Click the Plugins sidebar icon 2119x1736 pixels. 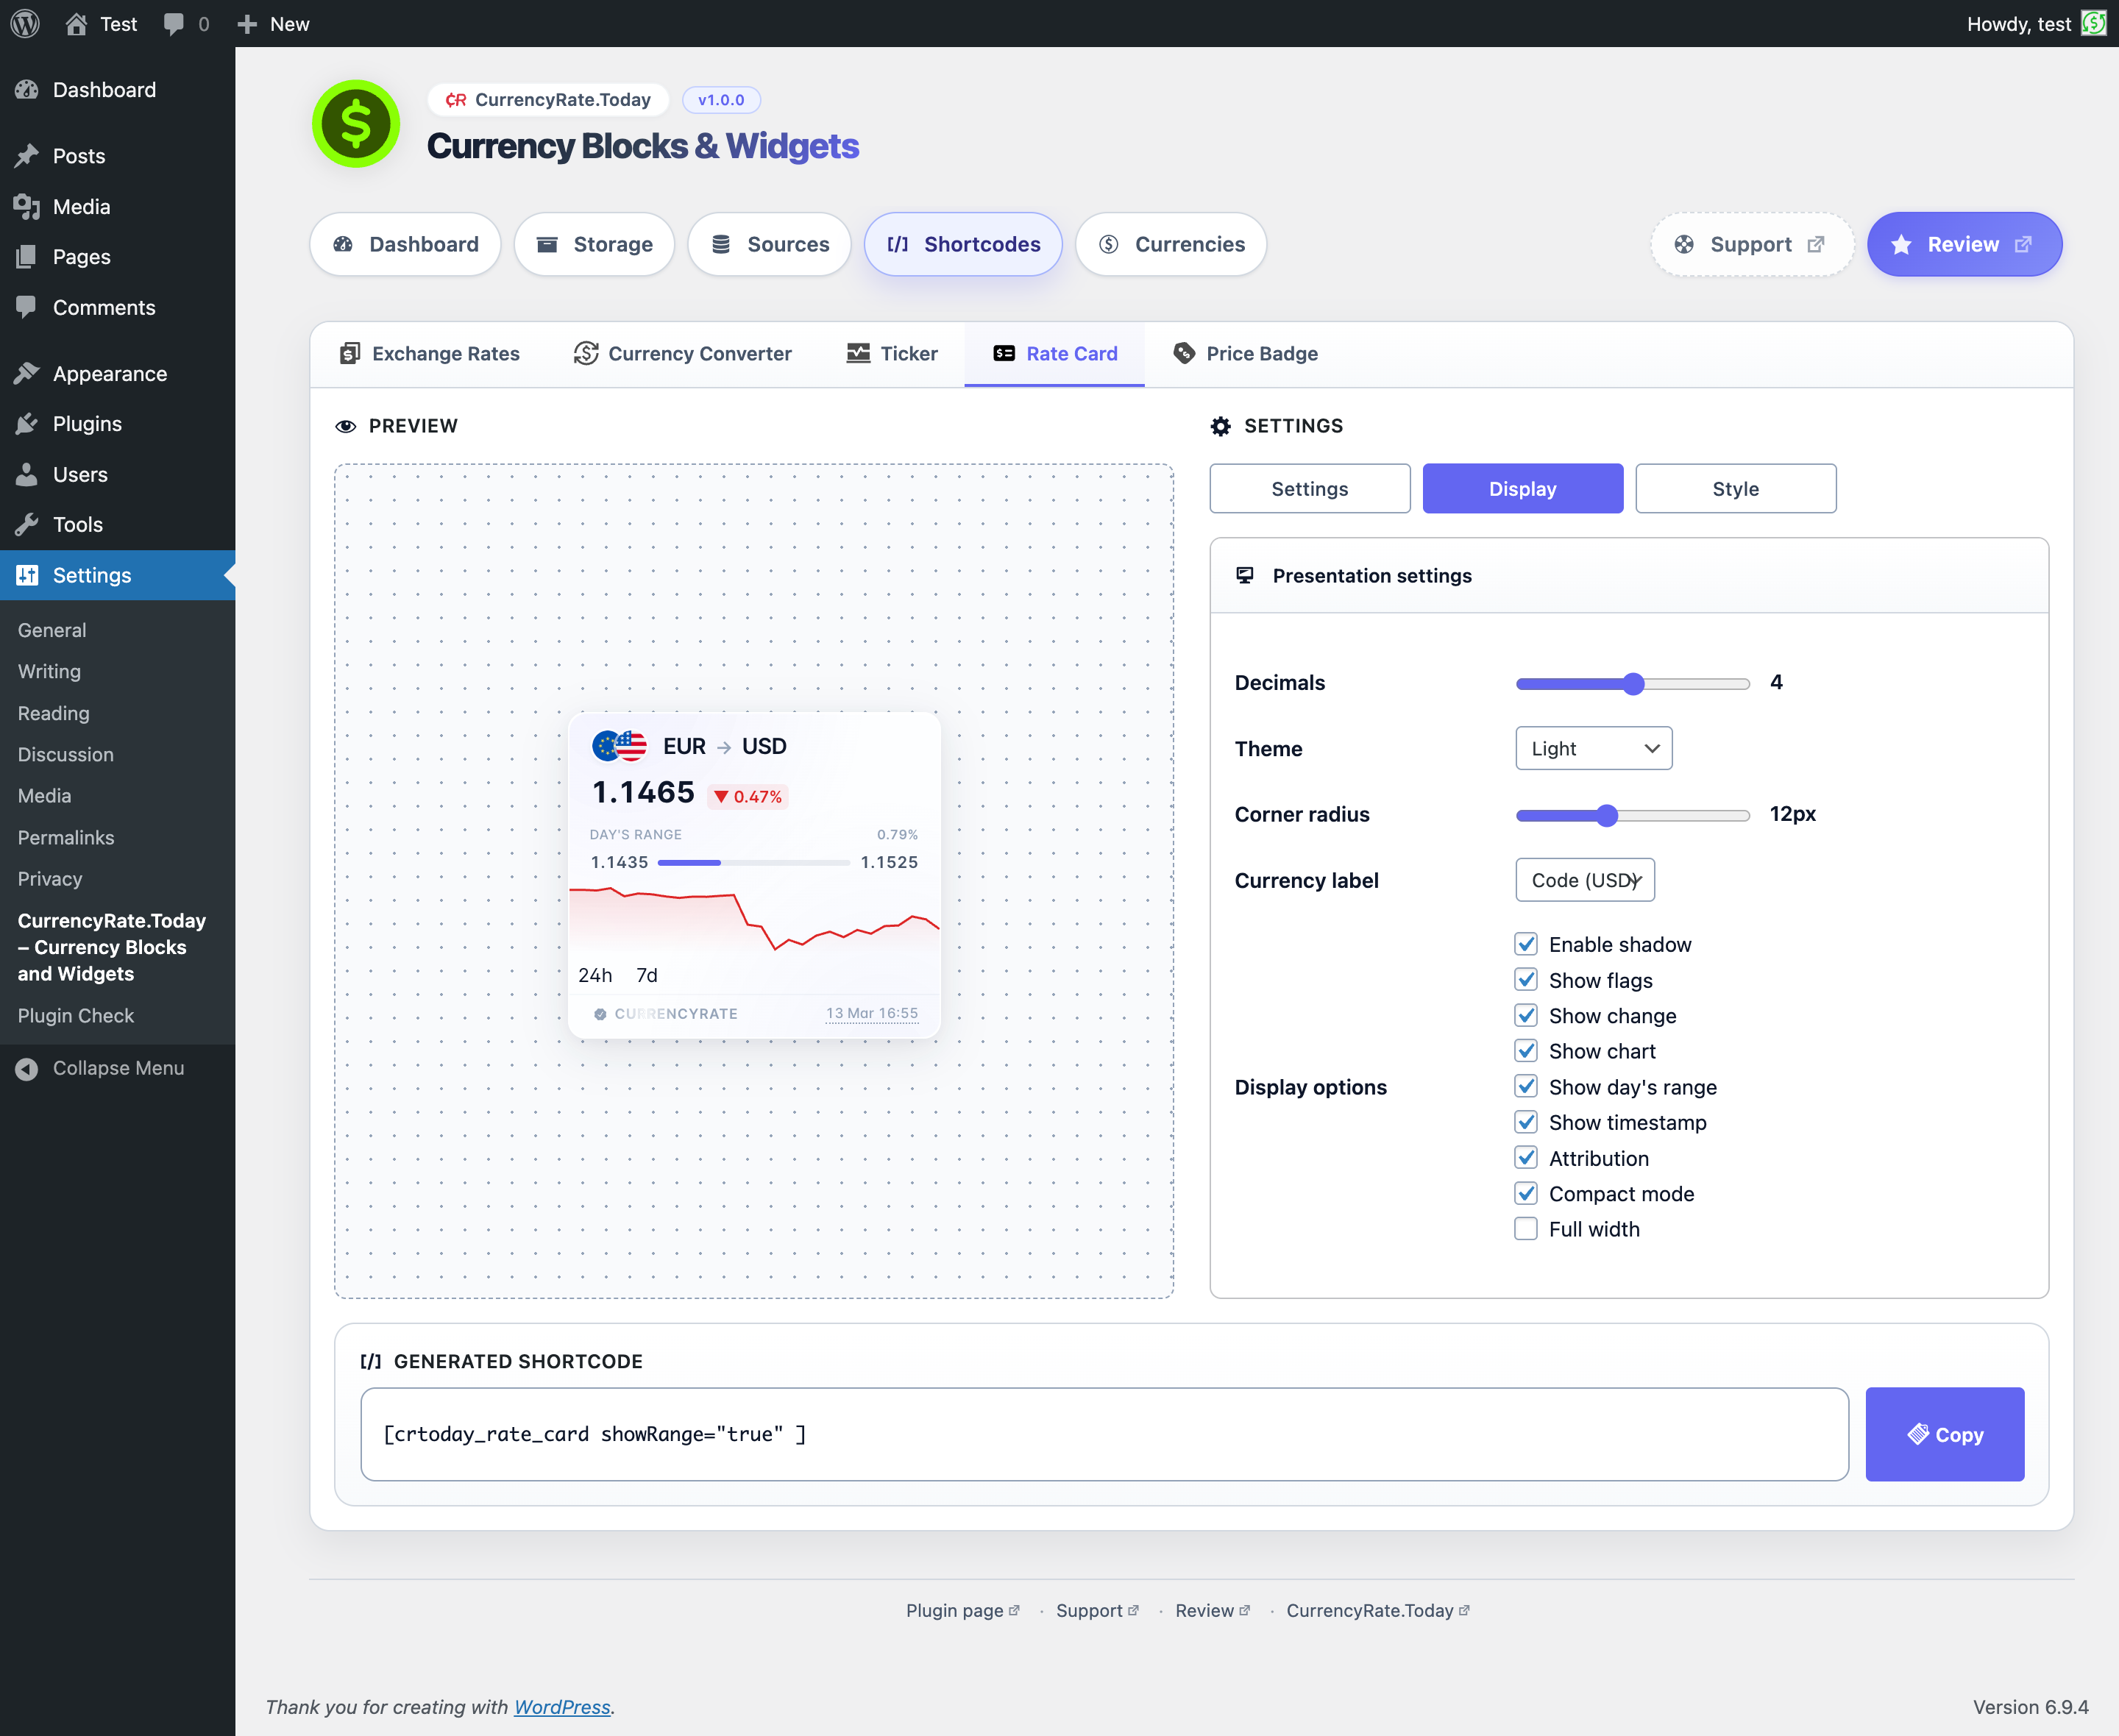[27, 424]
